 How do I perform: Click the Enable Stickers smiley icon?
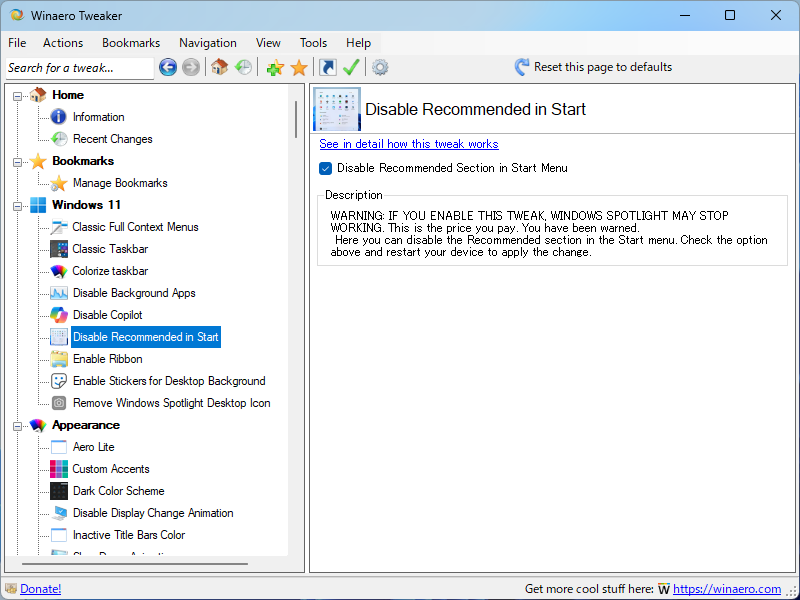coord(59,381)
